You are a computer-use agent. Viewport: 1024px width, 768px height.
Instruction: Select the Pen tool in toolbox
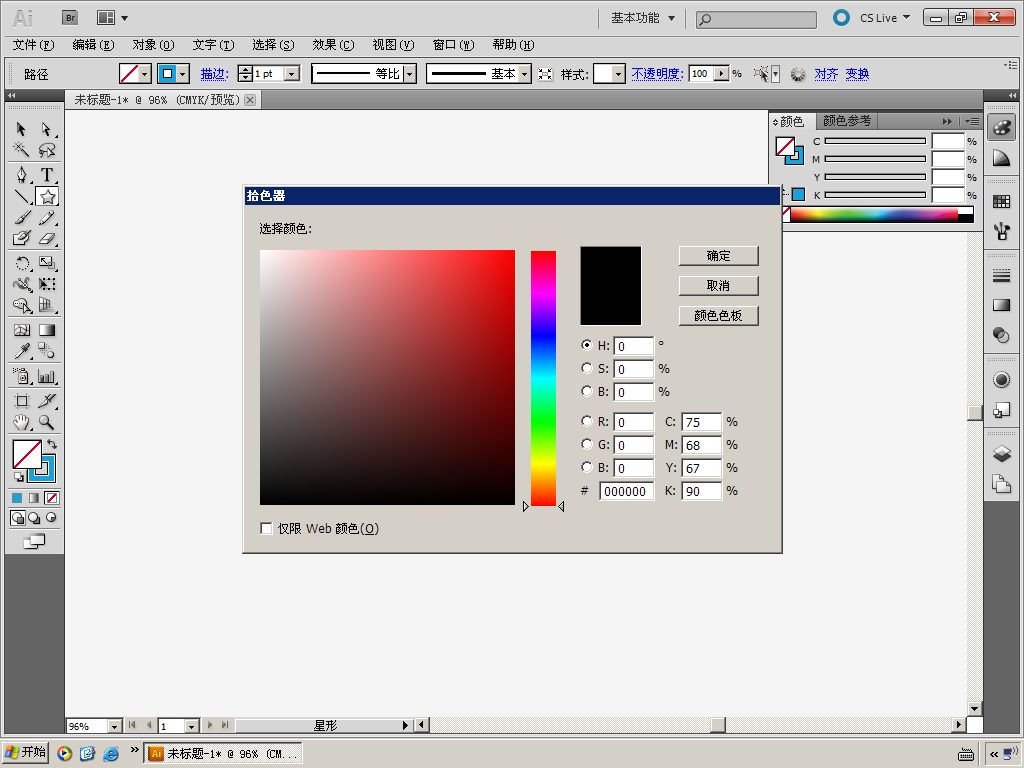tap(21, 175)
